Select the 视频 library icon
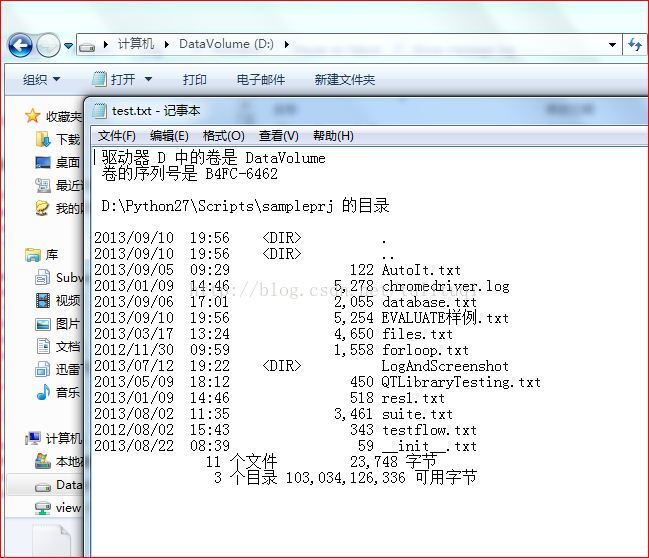The width and height of the screenshot is (649, 558). (x=43, y=300)
